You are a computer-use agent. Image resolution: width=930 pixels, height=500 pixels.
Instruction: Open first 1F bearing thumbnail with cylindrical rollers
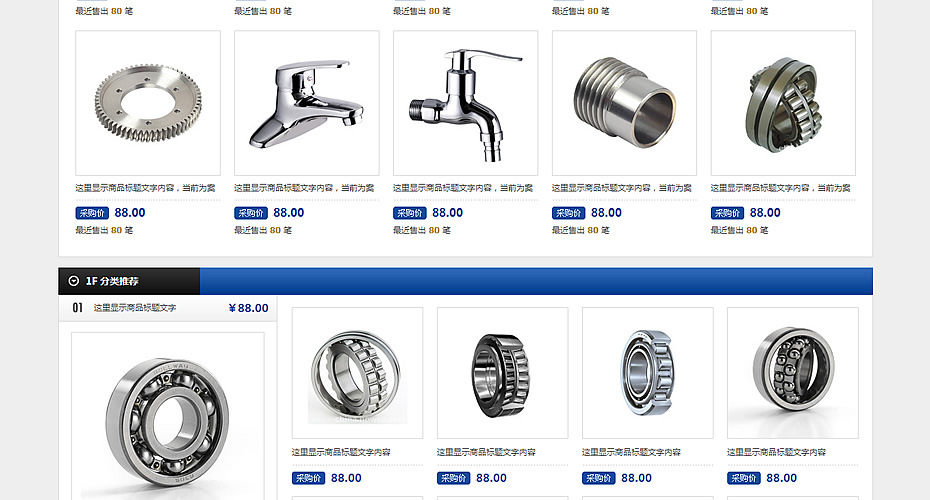[358, 373]
